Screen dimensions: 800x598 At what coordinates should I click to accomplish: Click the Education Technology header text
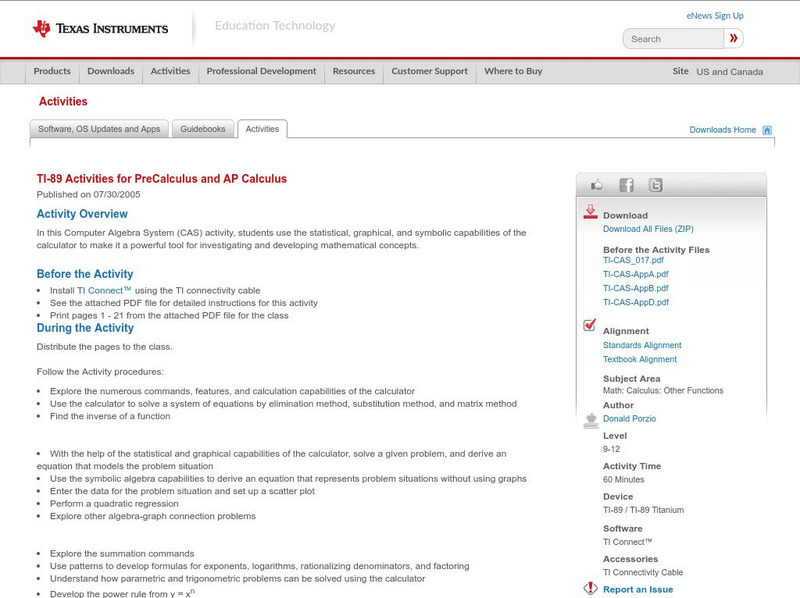tap(274, 26)
